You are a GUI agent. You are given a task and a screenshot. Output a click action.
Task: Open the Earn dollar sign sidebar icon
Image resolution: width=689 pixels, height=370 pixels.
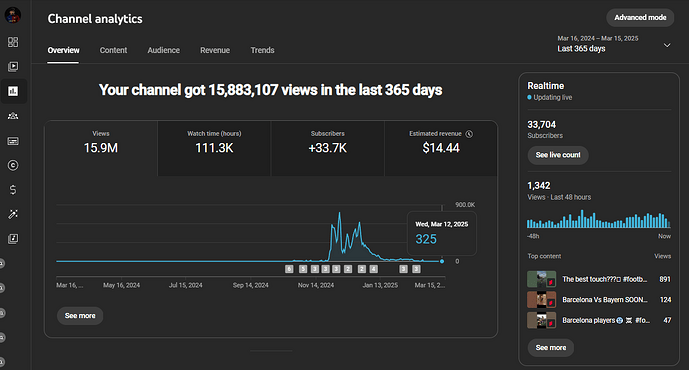[13, 190]
